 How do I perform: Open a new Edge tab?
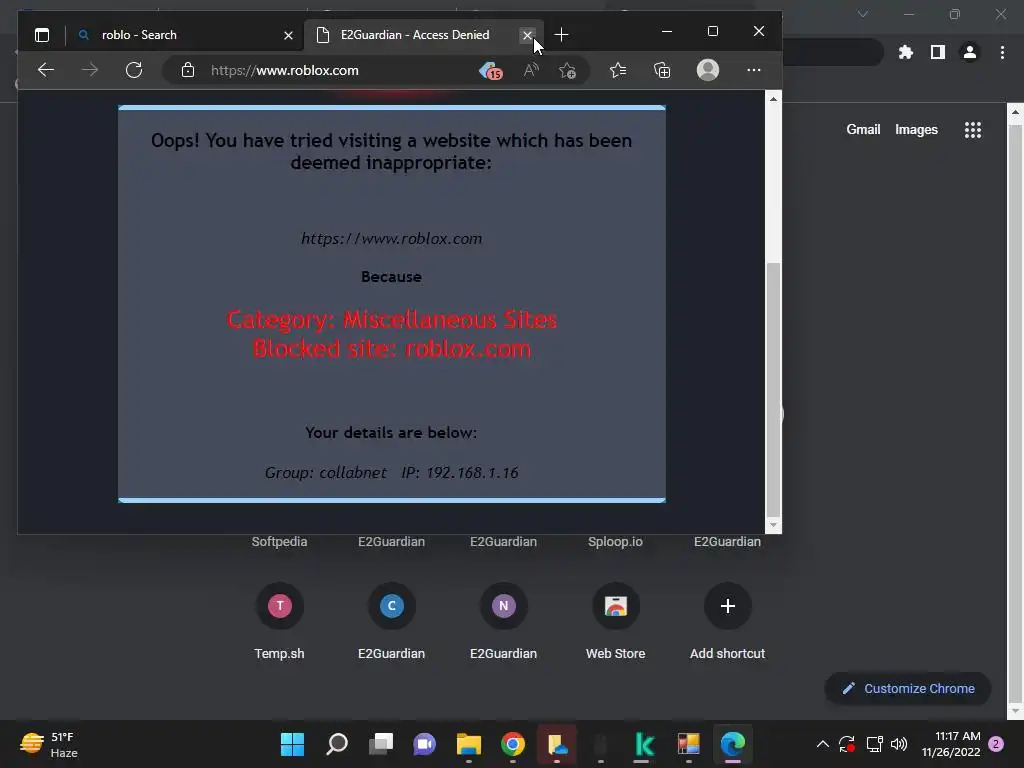[x=561, y=35]
